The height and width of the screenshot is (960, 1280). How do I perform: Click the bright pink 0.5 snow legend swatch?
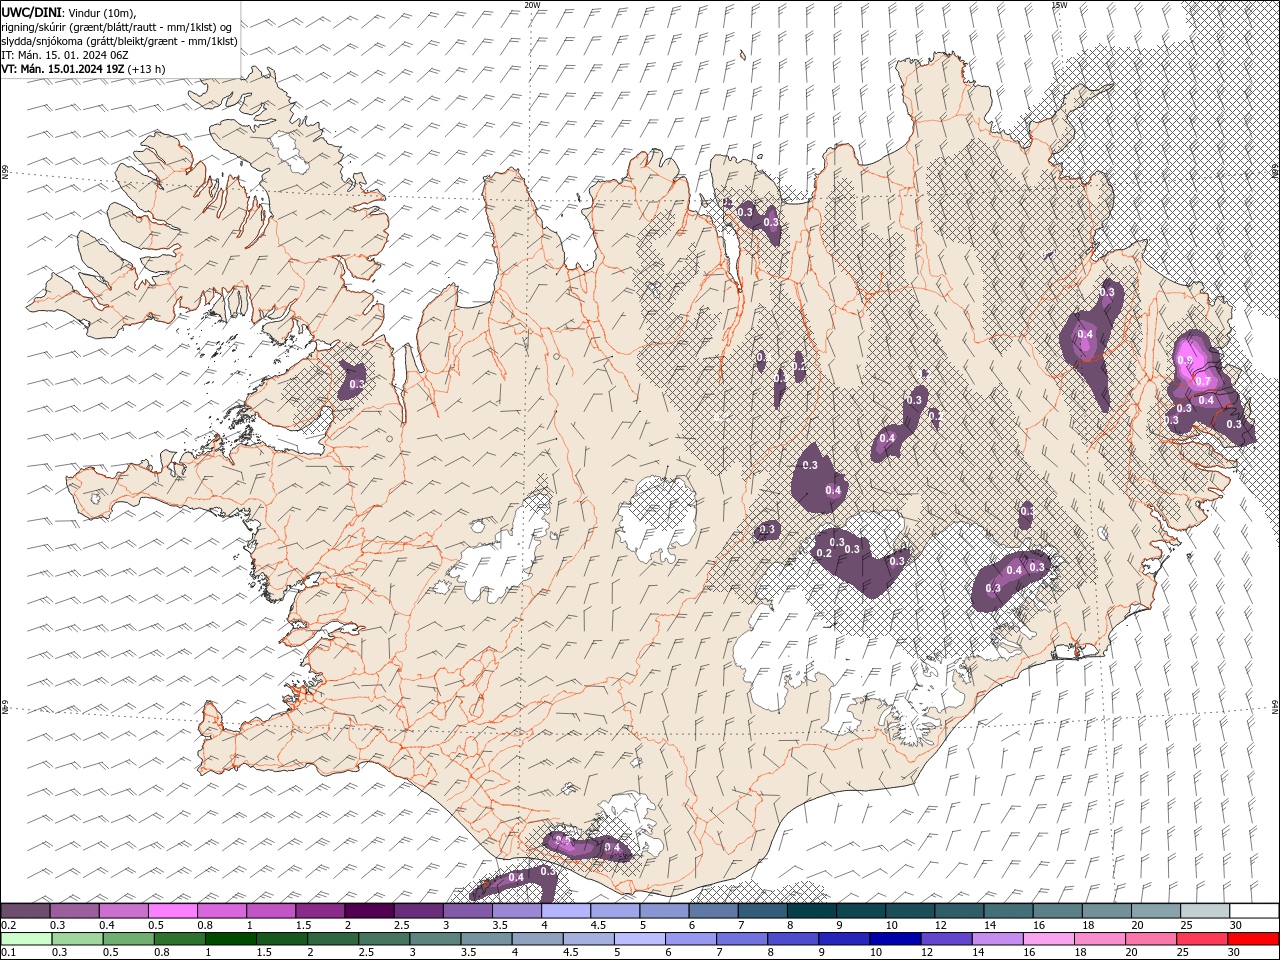pos(173,911)
